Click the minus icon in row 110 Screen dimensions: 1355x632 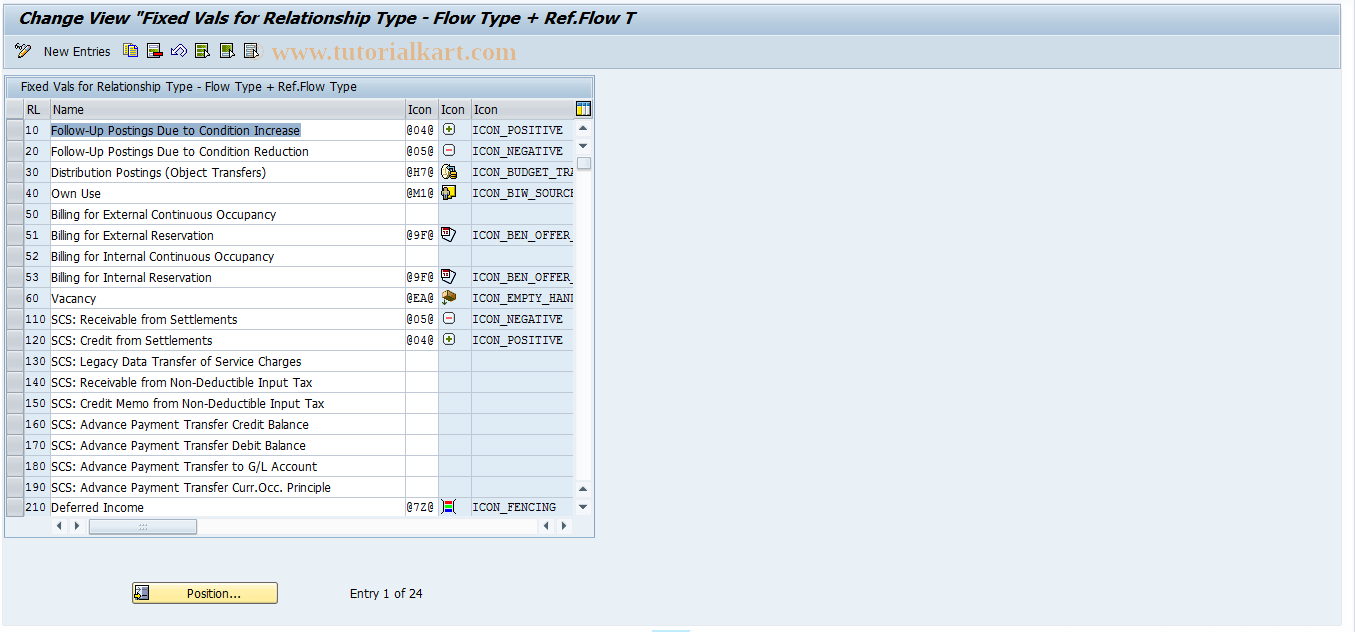click(x=449, y=319)
